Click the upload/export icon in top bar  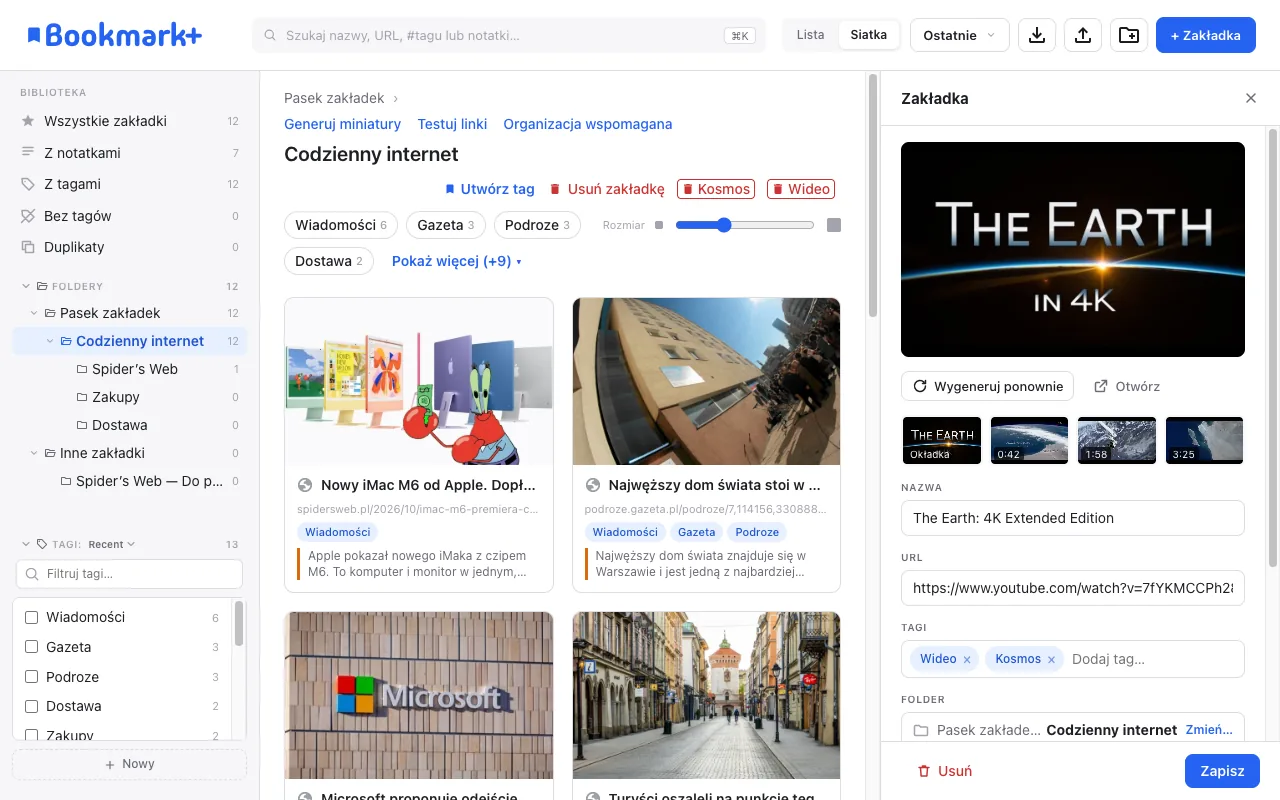tap(1083, 35)
